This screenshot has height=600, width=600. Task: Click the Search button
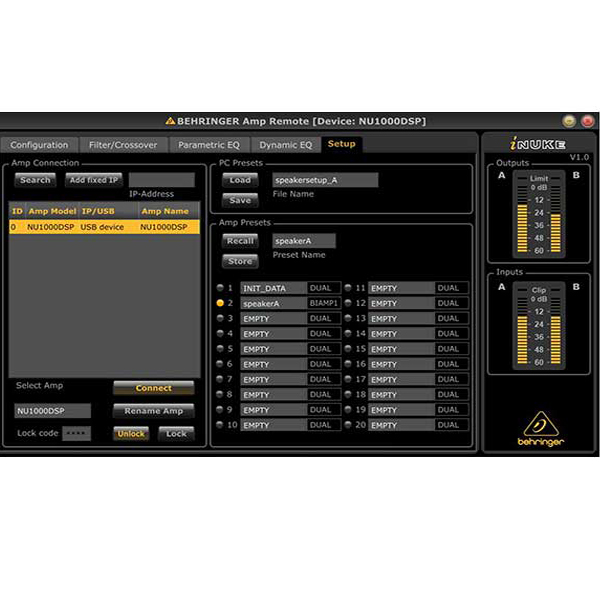coord(35,180)
